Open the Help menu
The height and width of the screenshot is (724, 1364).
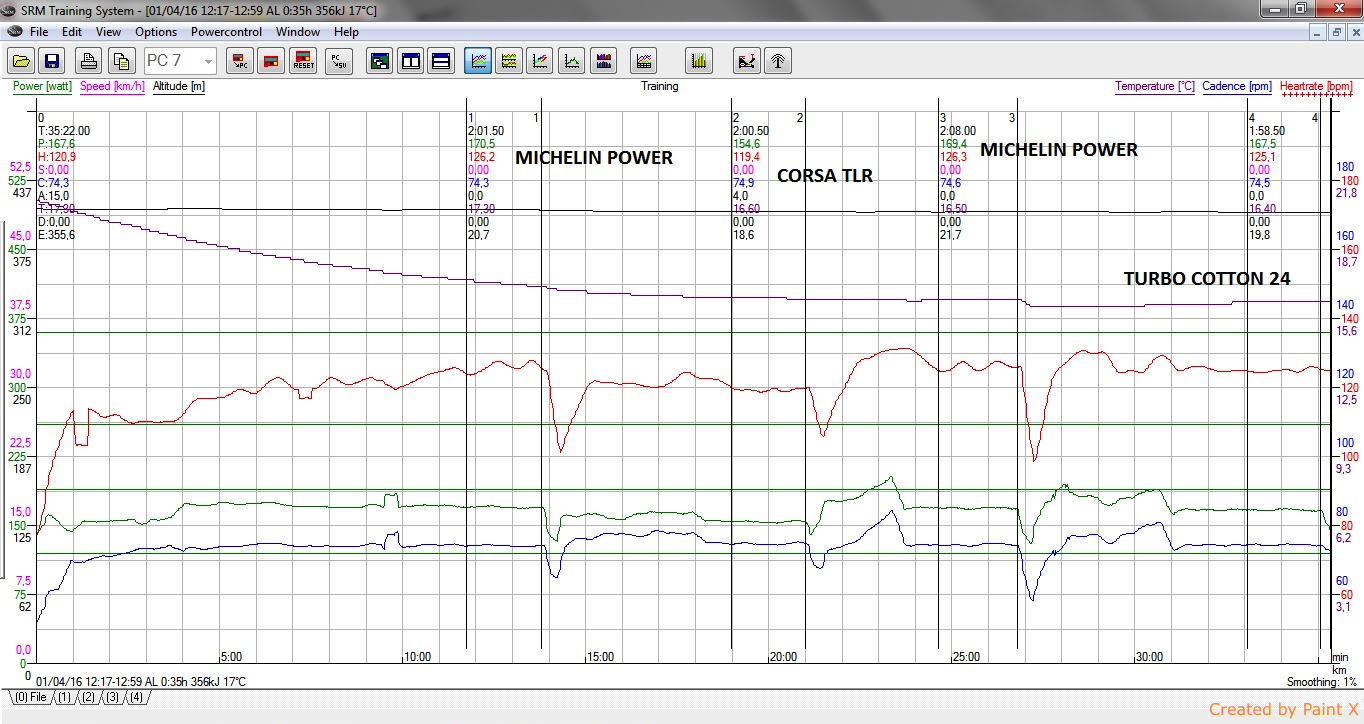pos(346,32)
